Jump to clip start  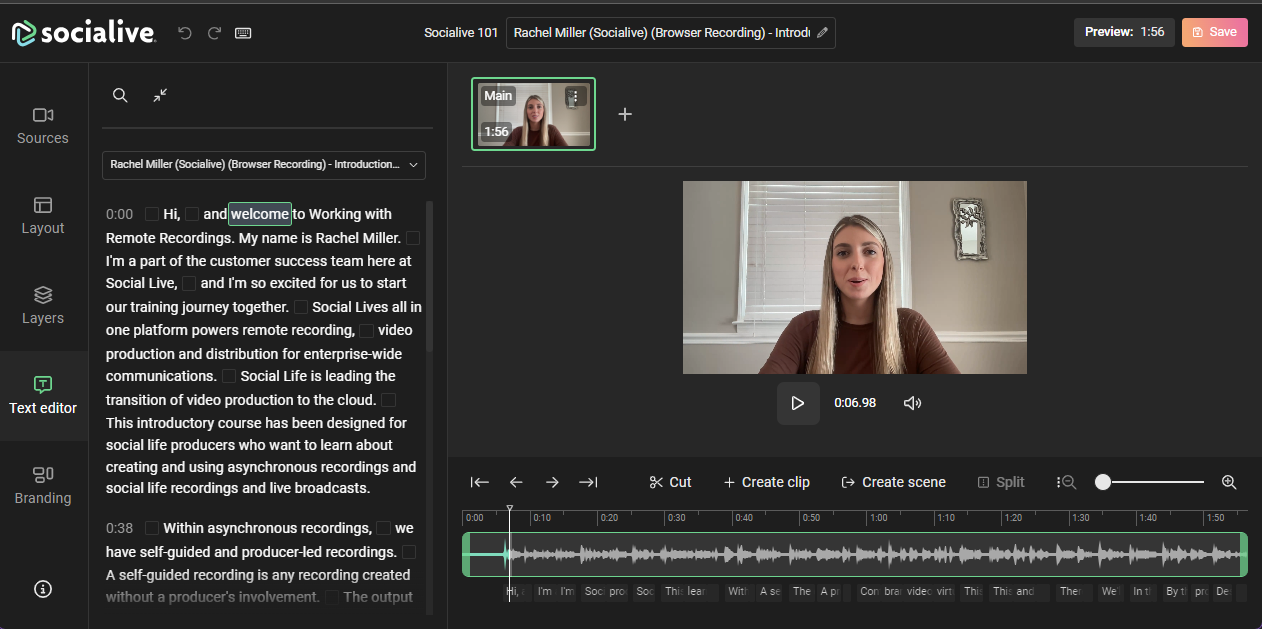480,482
